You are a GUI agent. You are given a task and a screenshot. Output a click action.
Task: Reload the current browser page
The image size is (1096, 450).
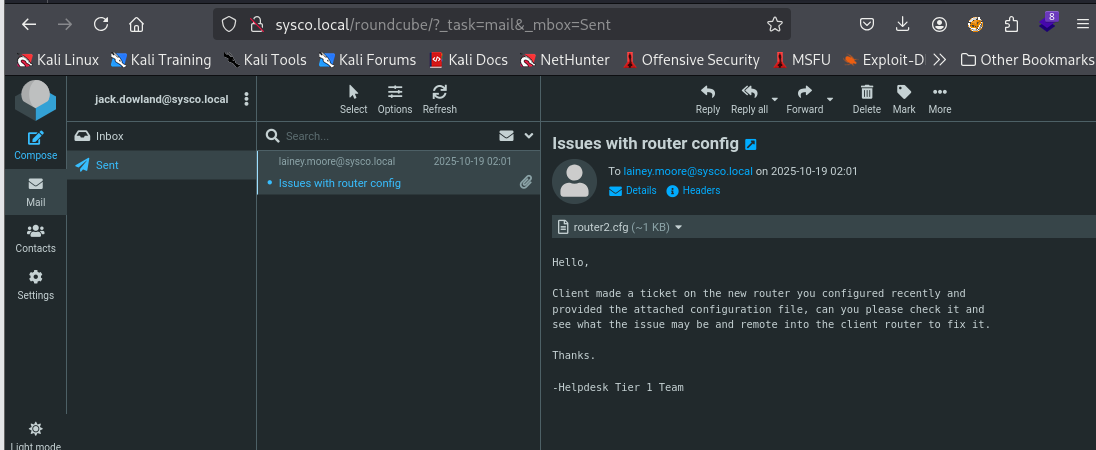[101, 24]
